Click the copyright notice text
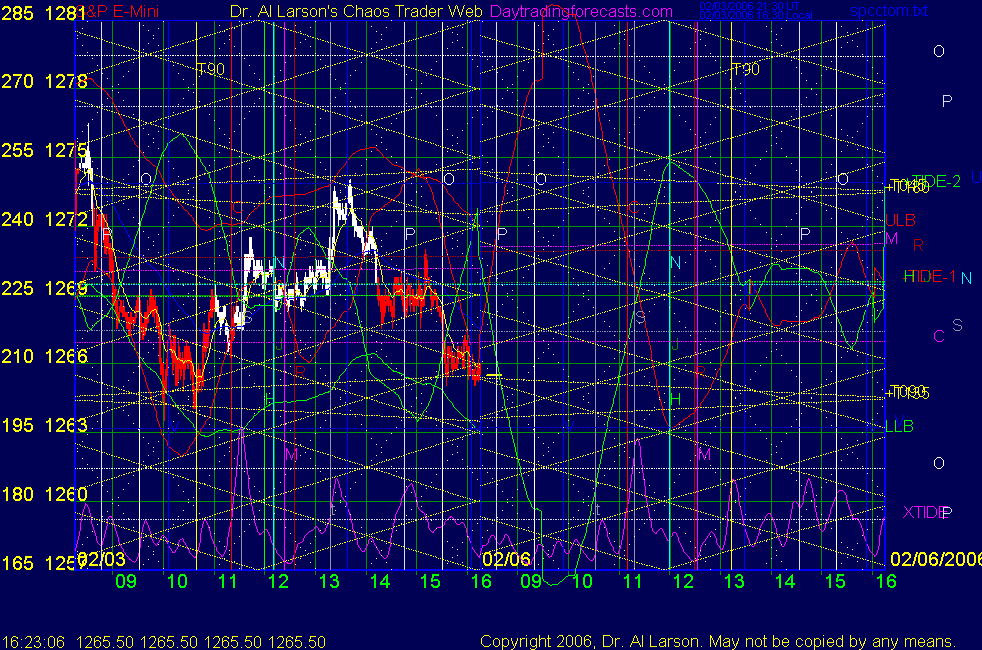 (x=718, y=641)
